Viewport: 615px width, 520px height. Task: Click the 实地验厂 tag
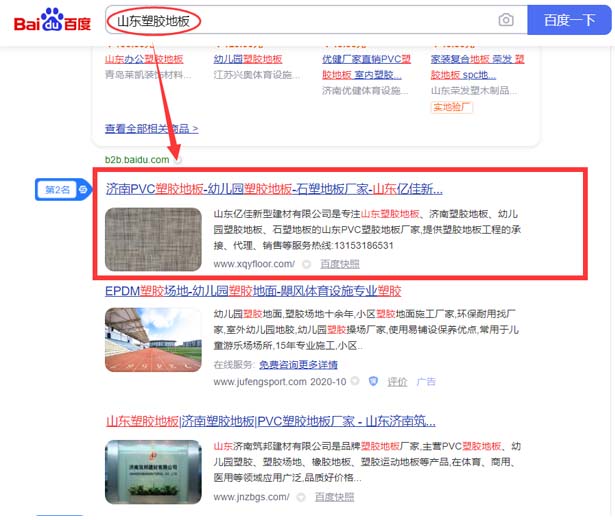[x=452, y=107]
